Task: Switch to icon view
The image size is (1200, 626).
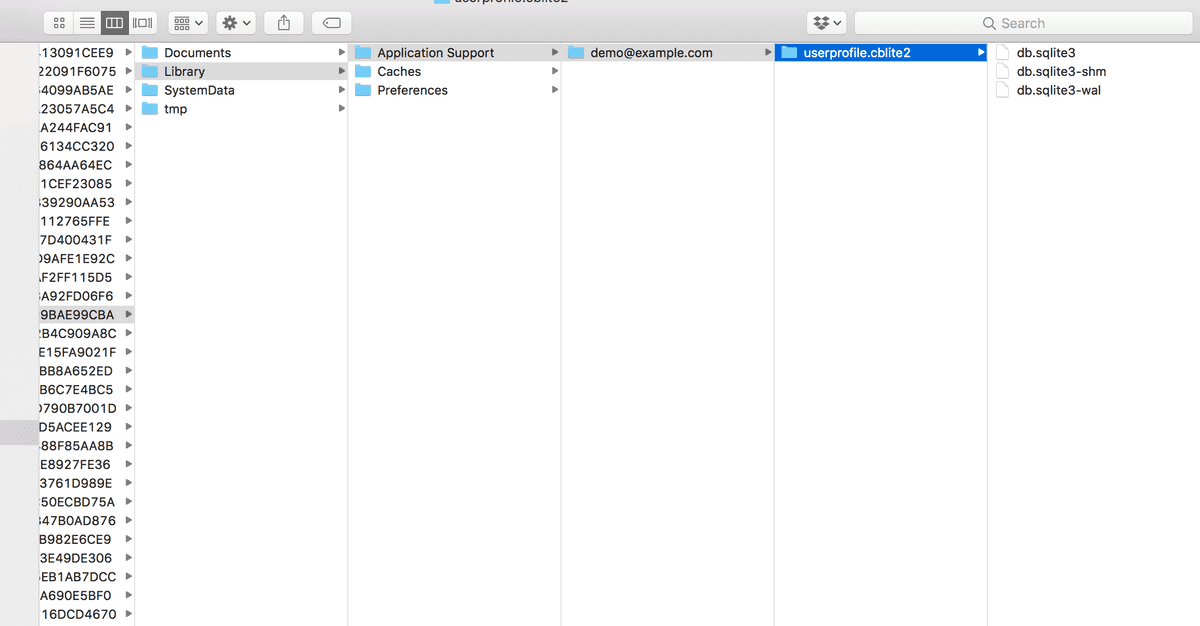Action: click(59, 22)
